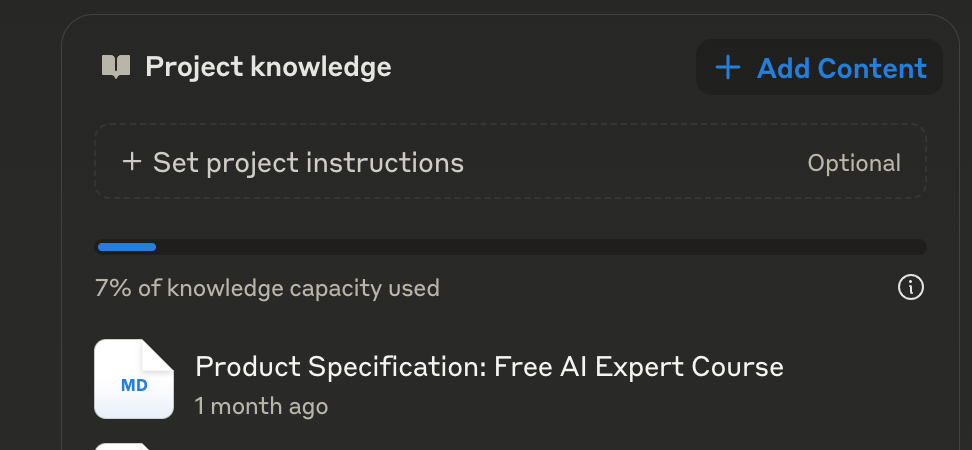Click the Add Content text label
The height and width of the screenshot is (450, 972).
[841, 68]
